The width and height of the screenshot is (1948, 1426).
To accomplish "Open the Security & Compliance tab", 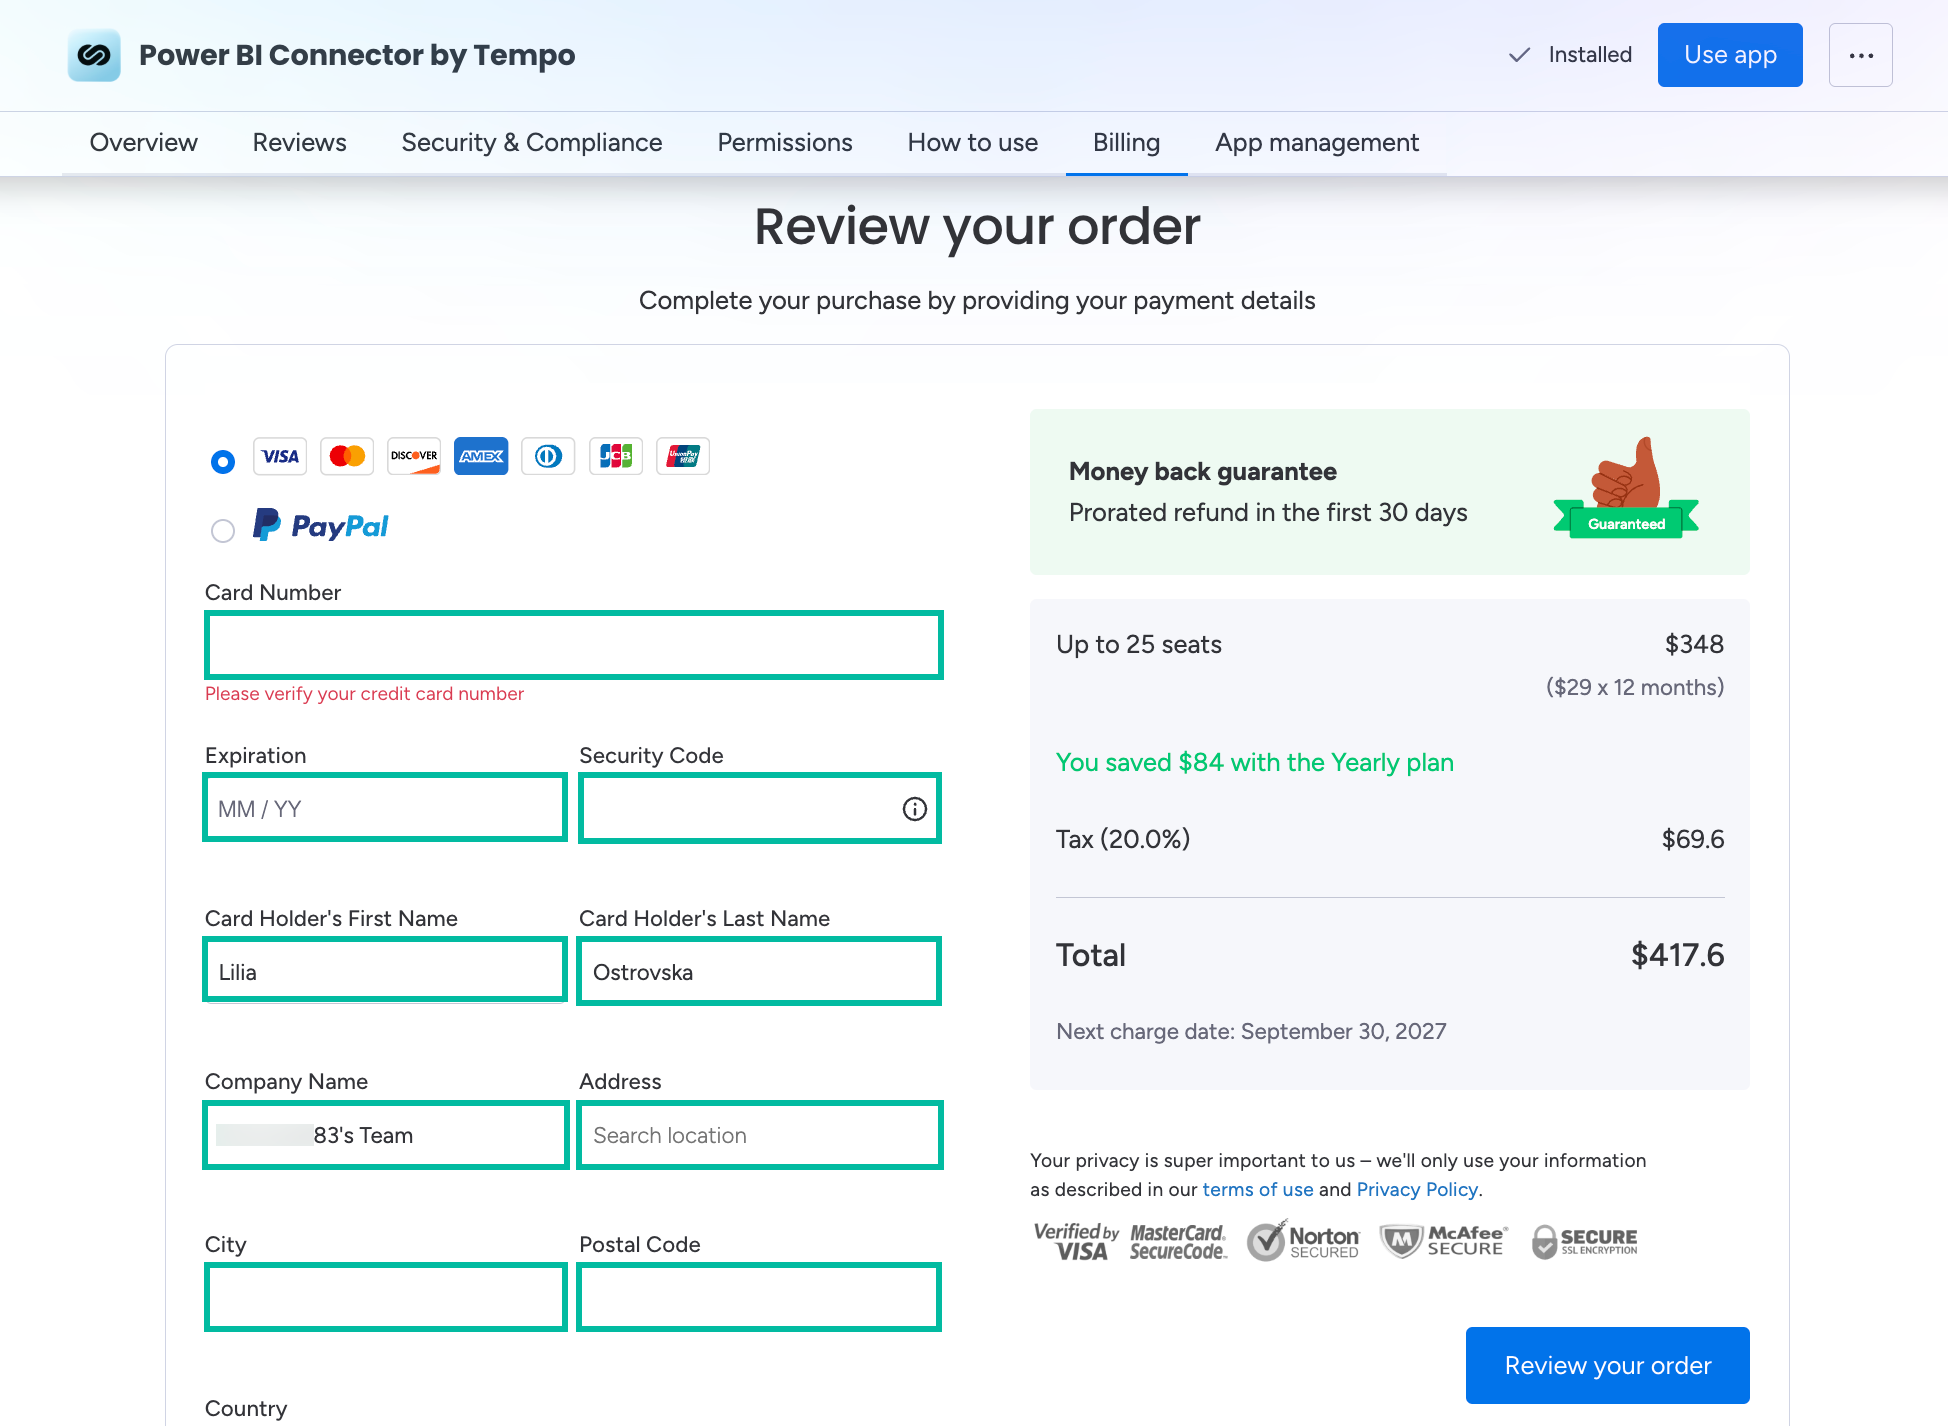I will [532, 143].
